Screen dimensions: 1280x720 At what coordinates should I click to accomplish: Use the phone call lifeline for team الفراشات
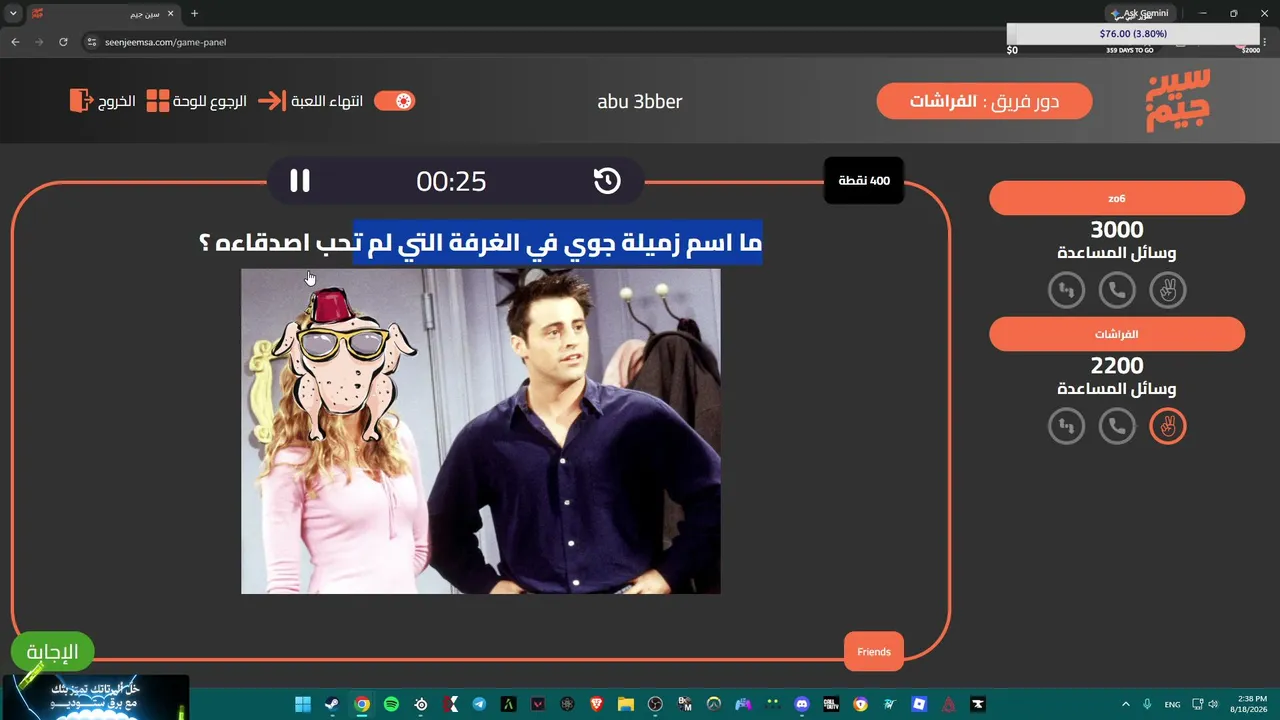1117,426
